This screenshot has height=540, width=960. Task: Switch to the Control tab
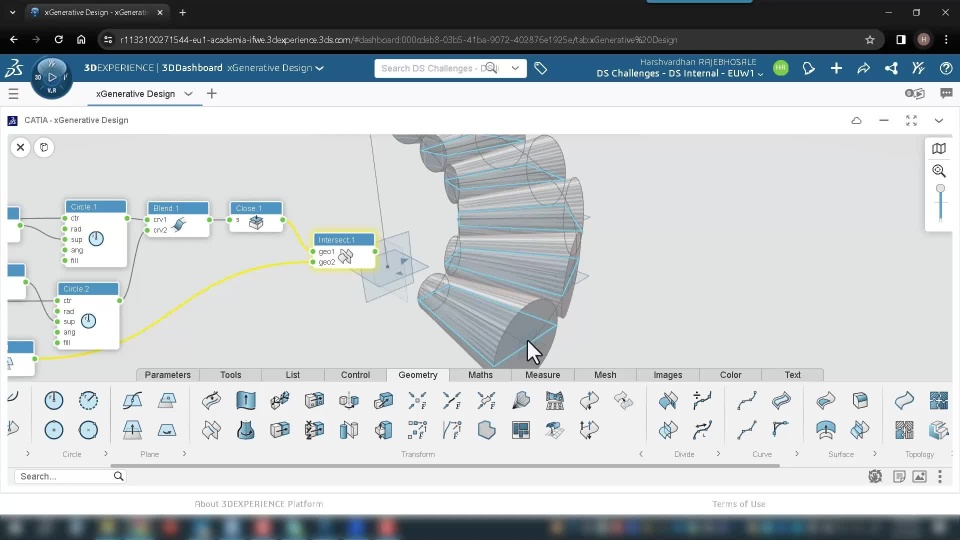tap(356, 375)
